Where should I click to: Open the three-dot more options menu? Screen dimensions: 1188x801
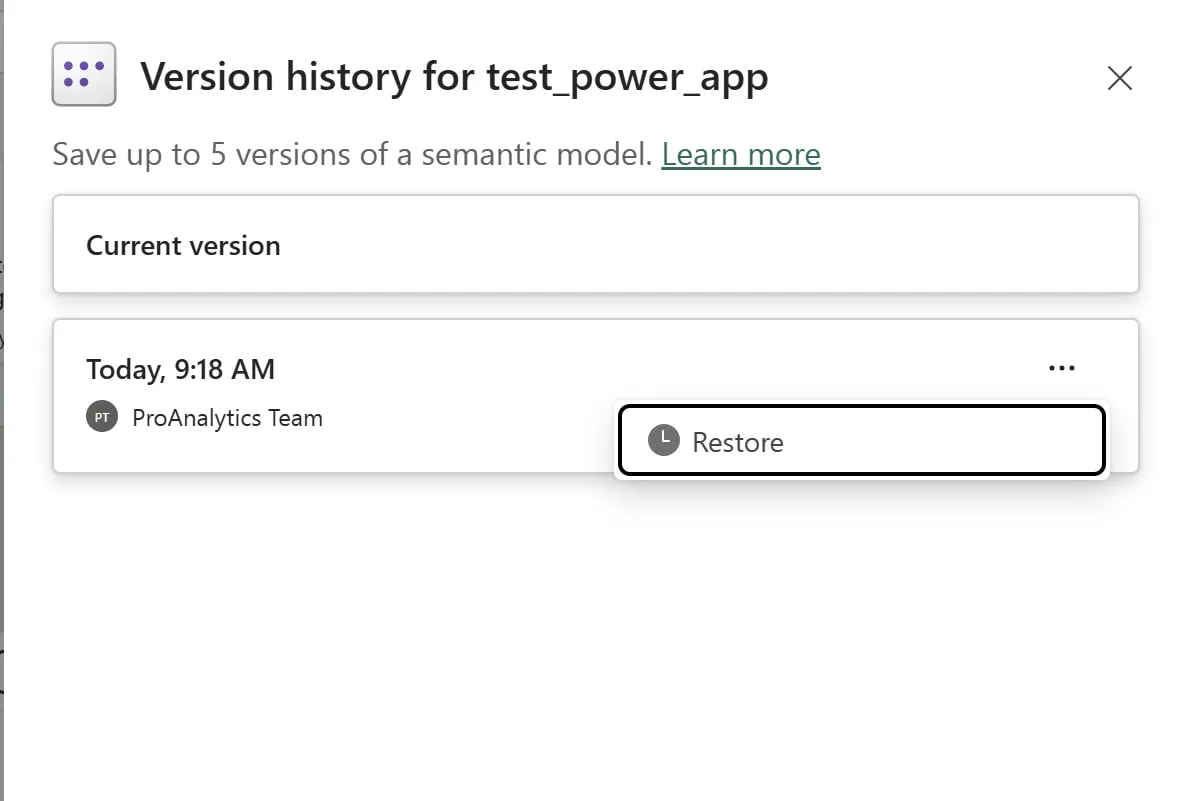pos(1061,369)
